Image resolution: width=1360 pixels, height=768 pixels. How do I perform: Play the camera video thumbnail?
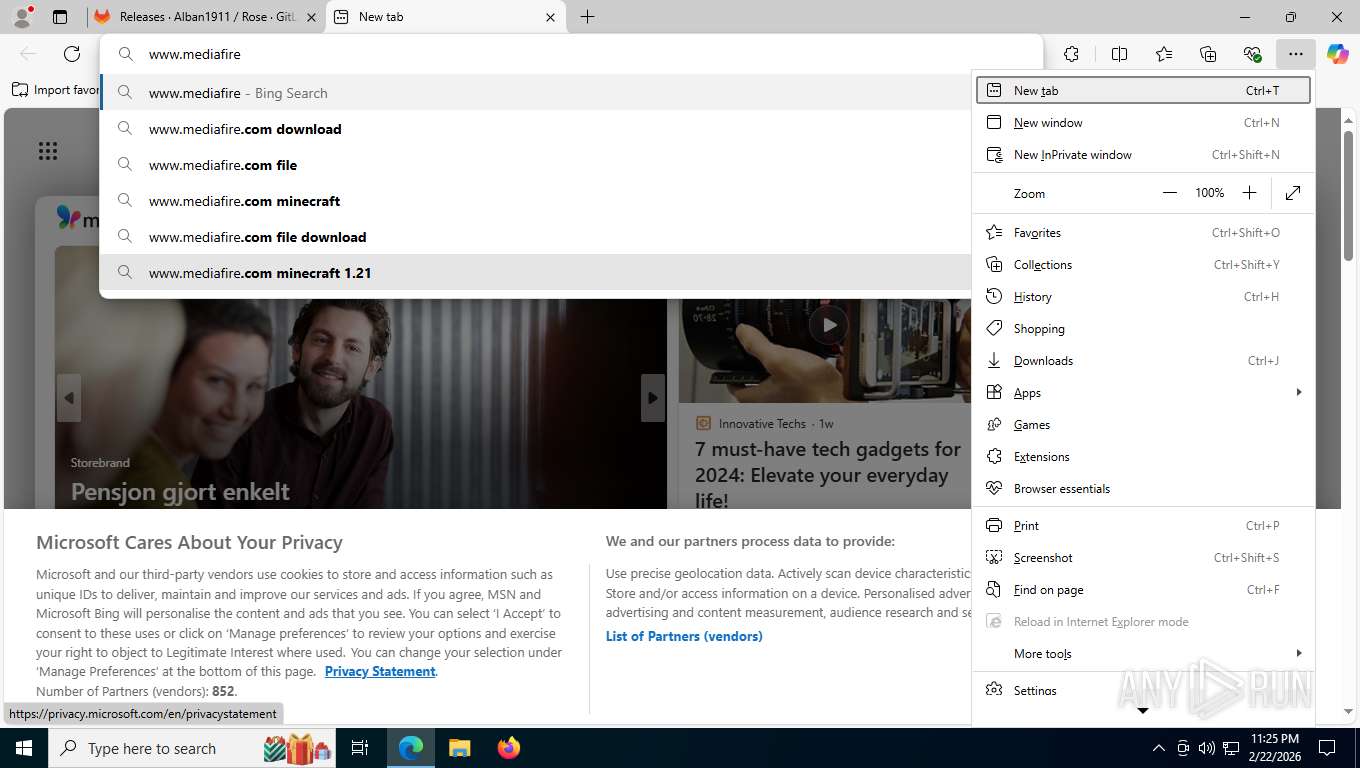tap(828, 324)
